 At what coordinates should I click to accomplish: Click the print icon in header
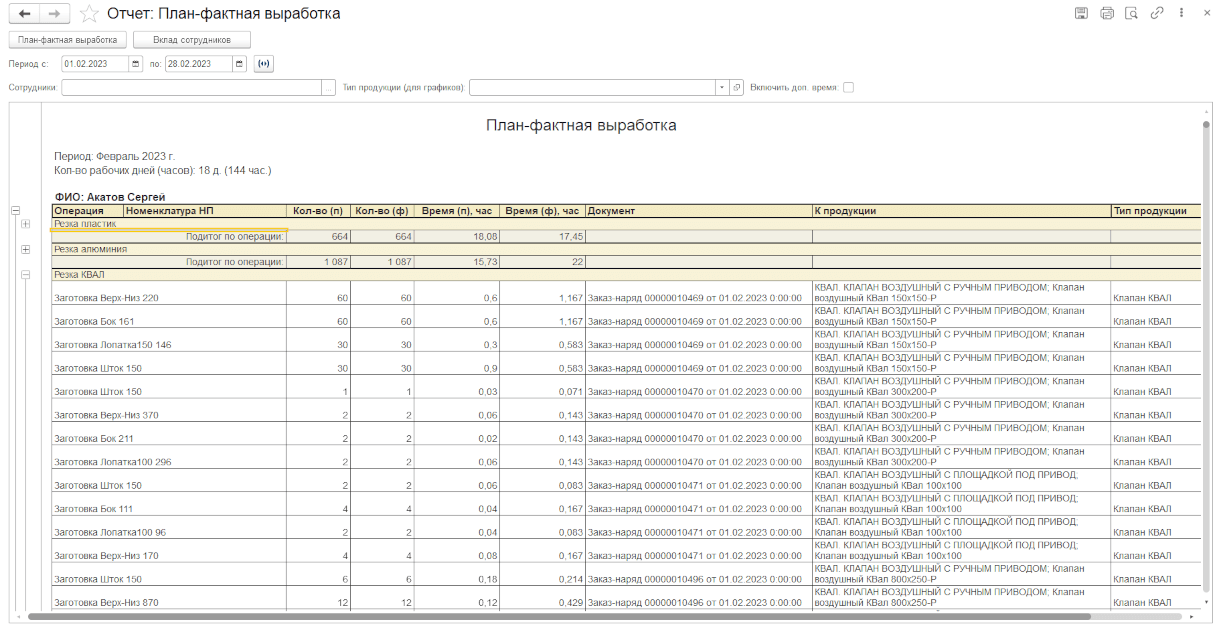pos(1106,14)
